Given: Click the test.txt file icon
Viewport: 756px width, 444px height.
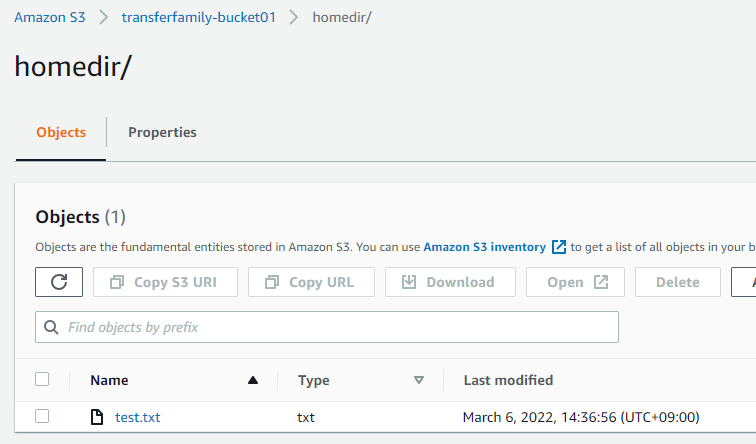Looking at the screenshot, I should click(97, 417).
